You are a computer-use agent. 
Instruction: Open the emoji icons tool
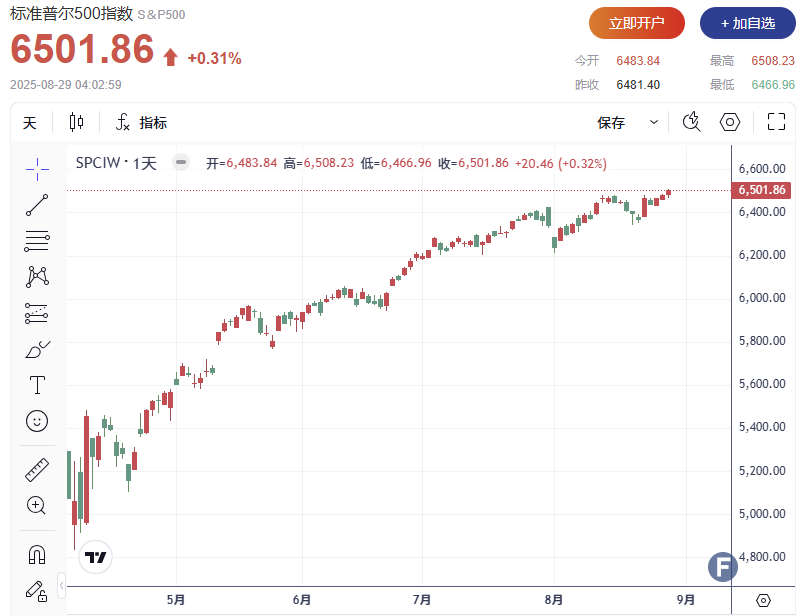[37, 421]
